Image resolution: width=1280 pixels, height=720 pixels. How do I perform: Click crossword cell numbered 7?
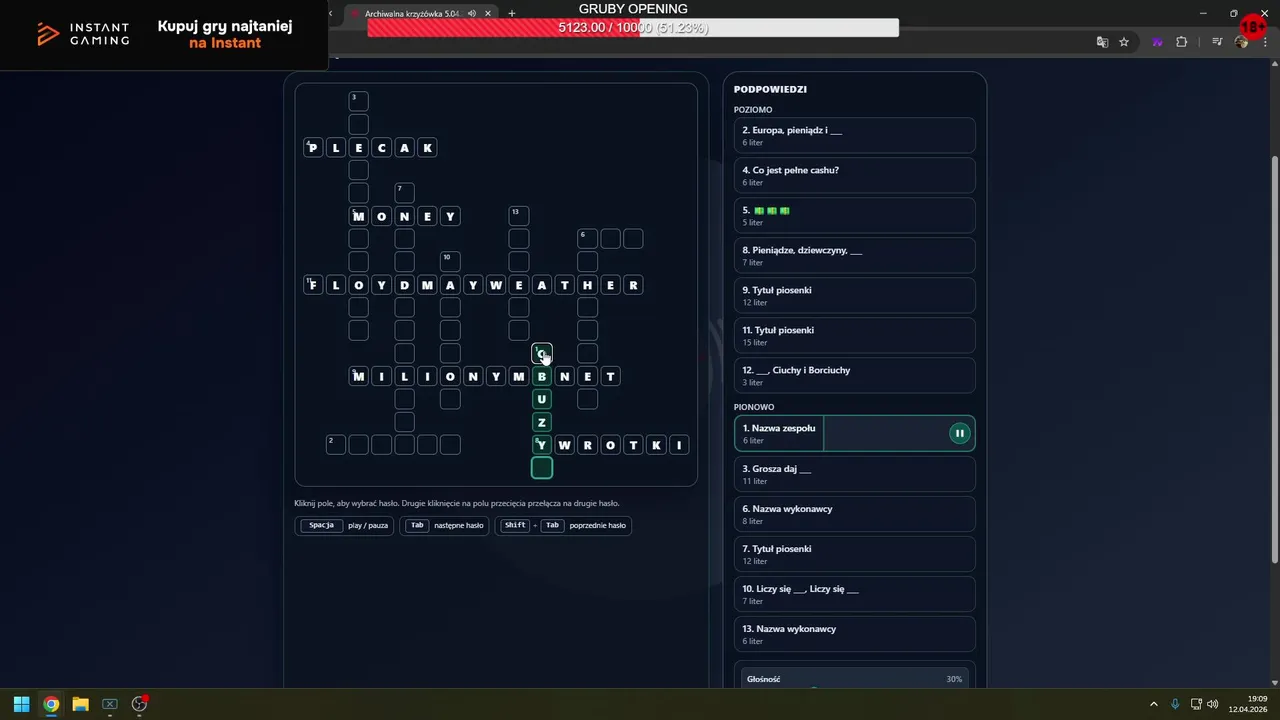(404, 192)
